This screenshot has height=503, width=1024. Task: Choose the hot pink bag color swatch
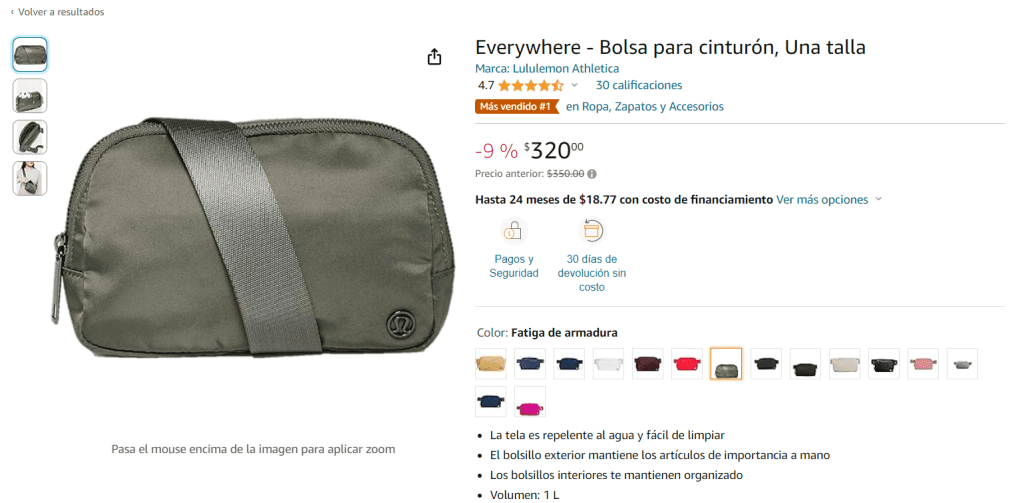(x=530, y=402)
